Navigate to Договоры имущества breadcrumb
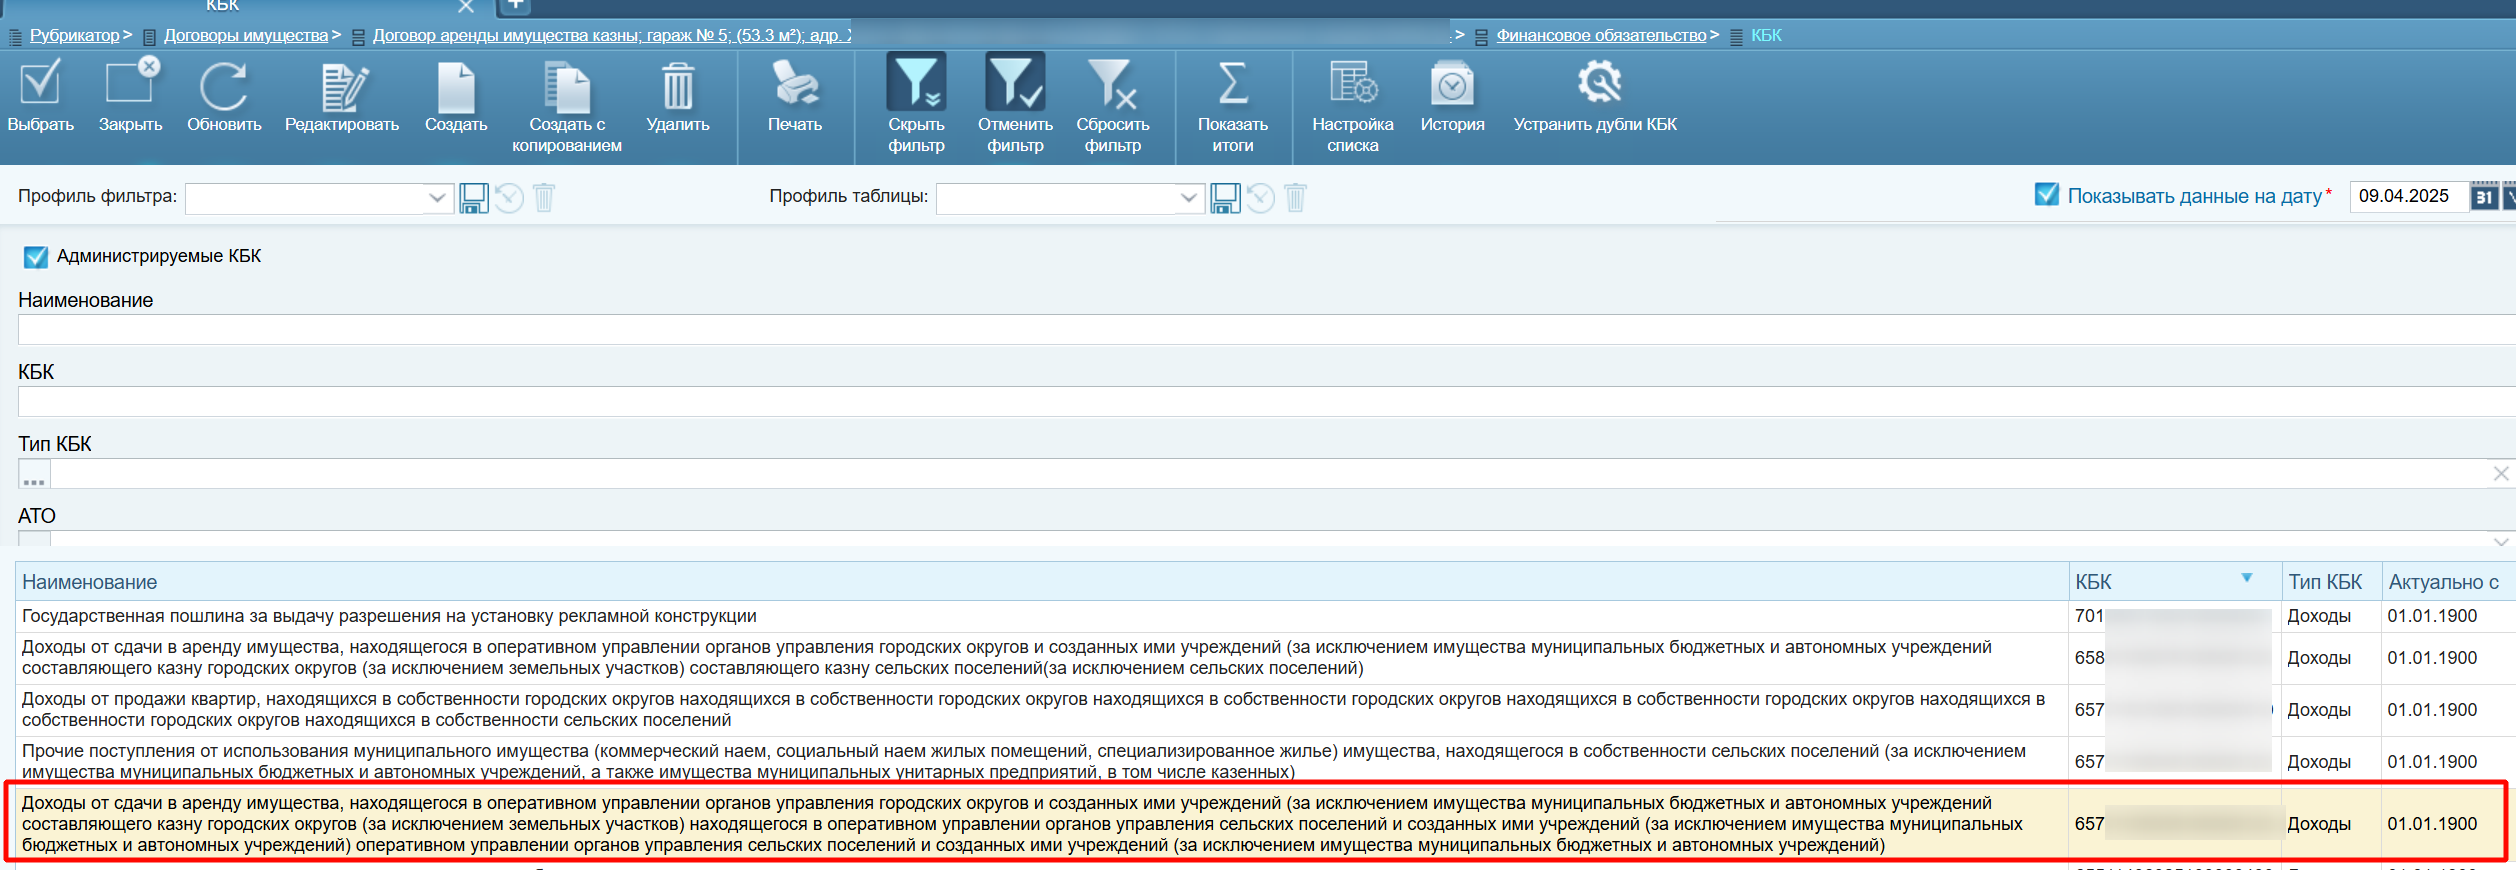The width and height of the screenshot is (2516, 870). click(246, 36)
